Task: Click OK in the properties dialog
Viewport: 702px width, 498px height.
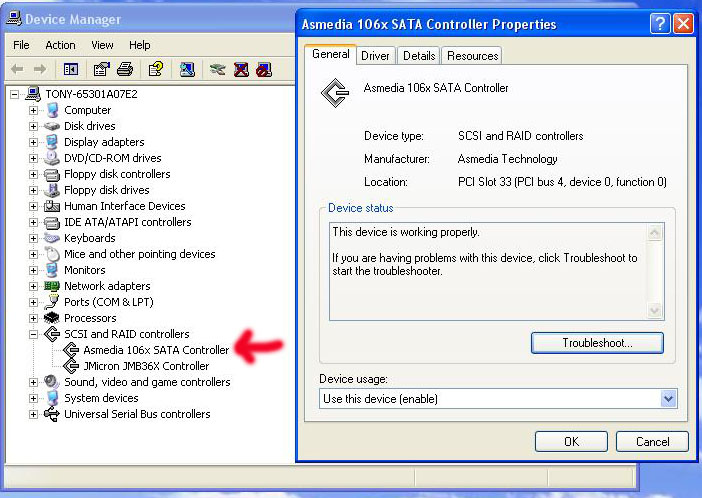Action: [571, 441]
